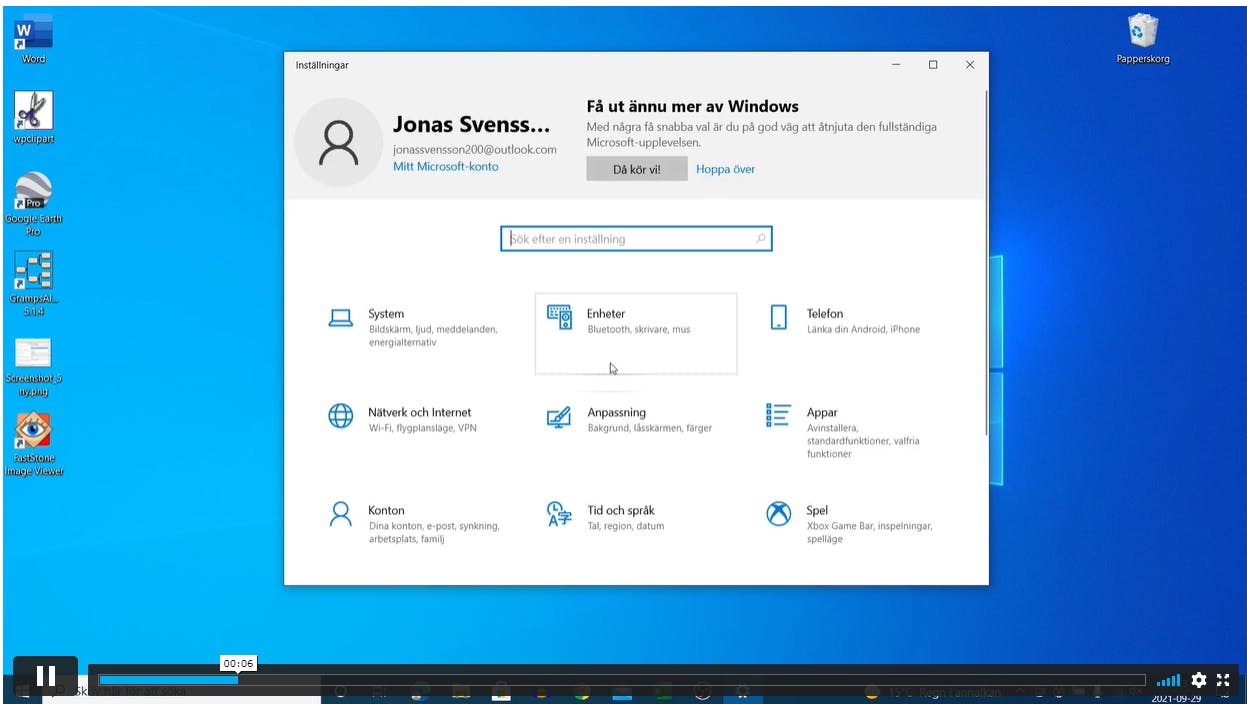Click the jonassvensson200@outlook.com email text
The height and width of the screenshot is (704, 1247).
[x=475, y=149]
